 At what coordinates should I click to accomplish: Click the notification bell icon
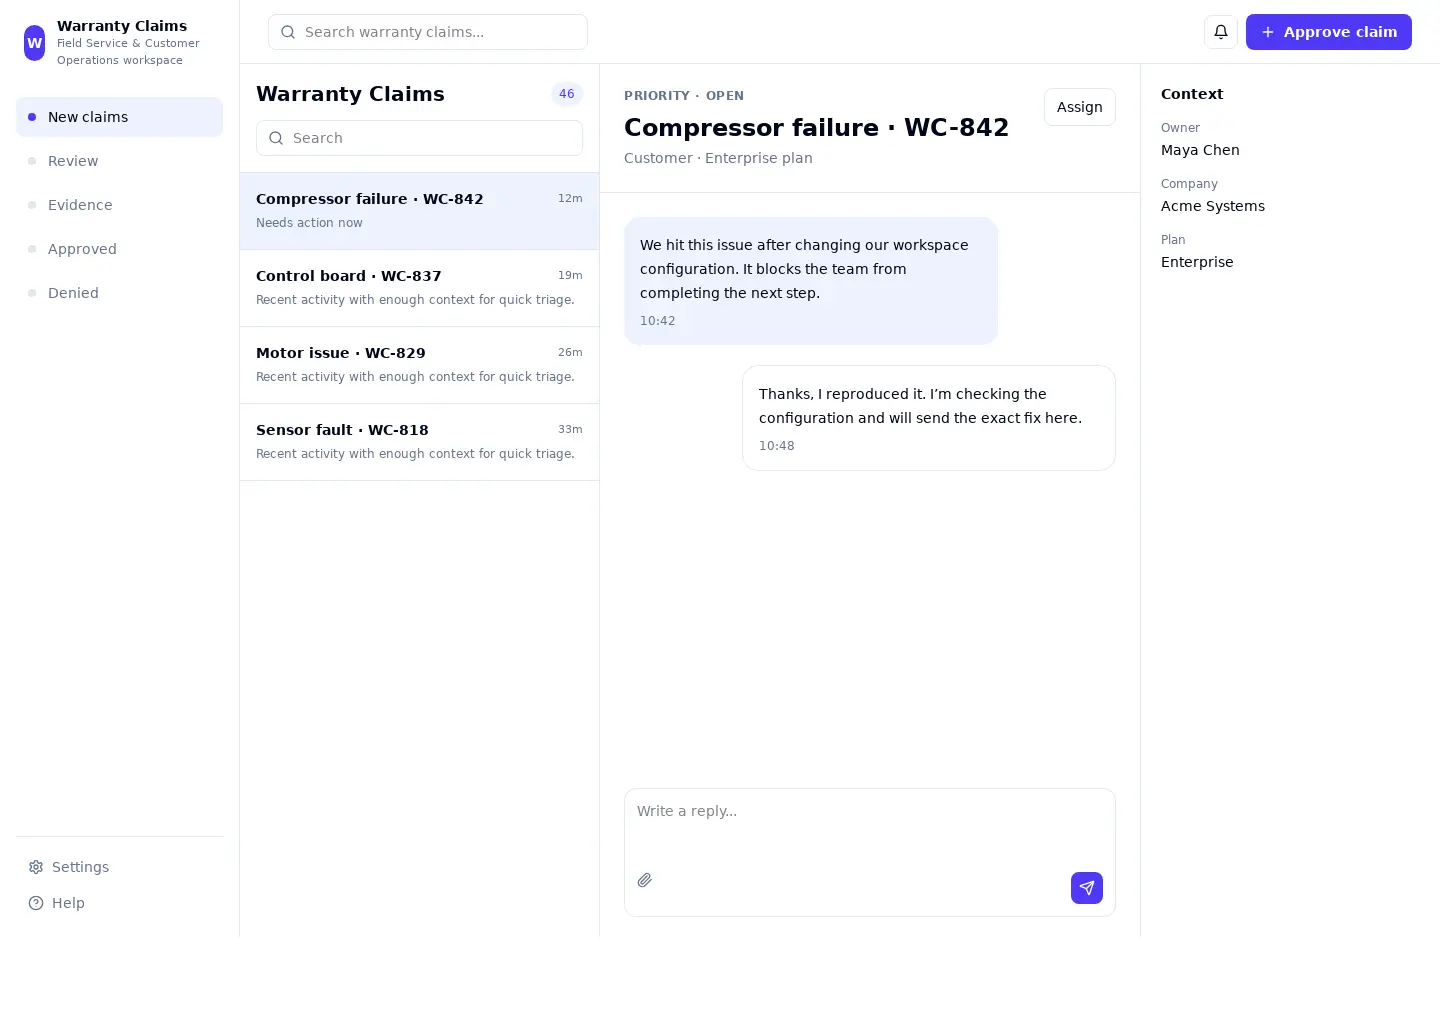click(1221, 32)
